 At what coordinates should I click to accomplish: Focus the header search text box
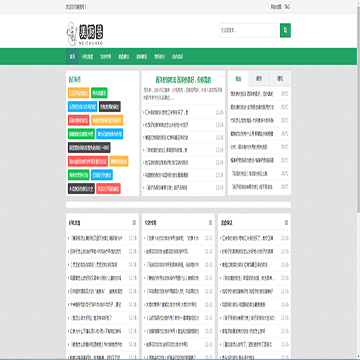[x=250, y=30]
